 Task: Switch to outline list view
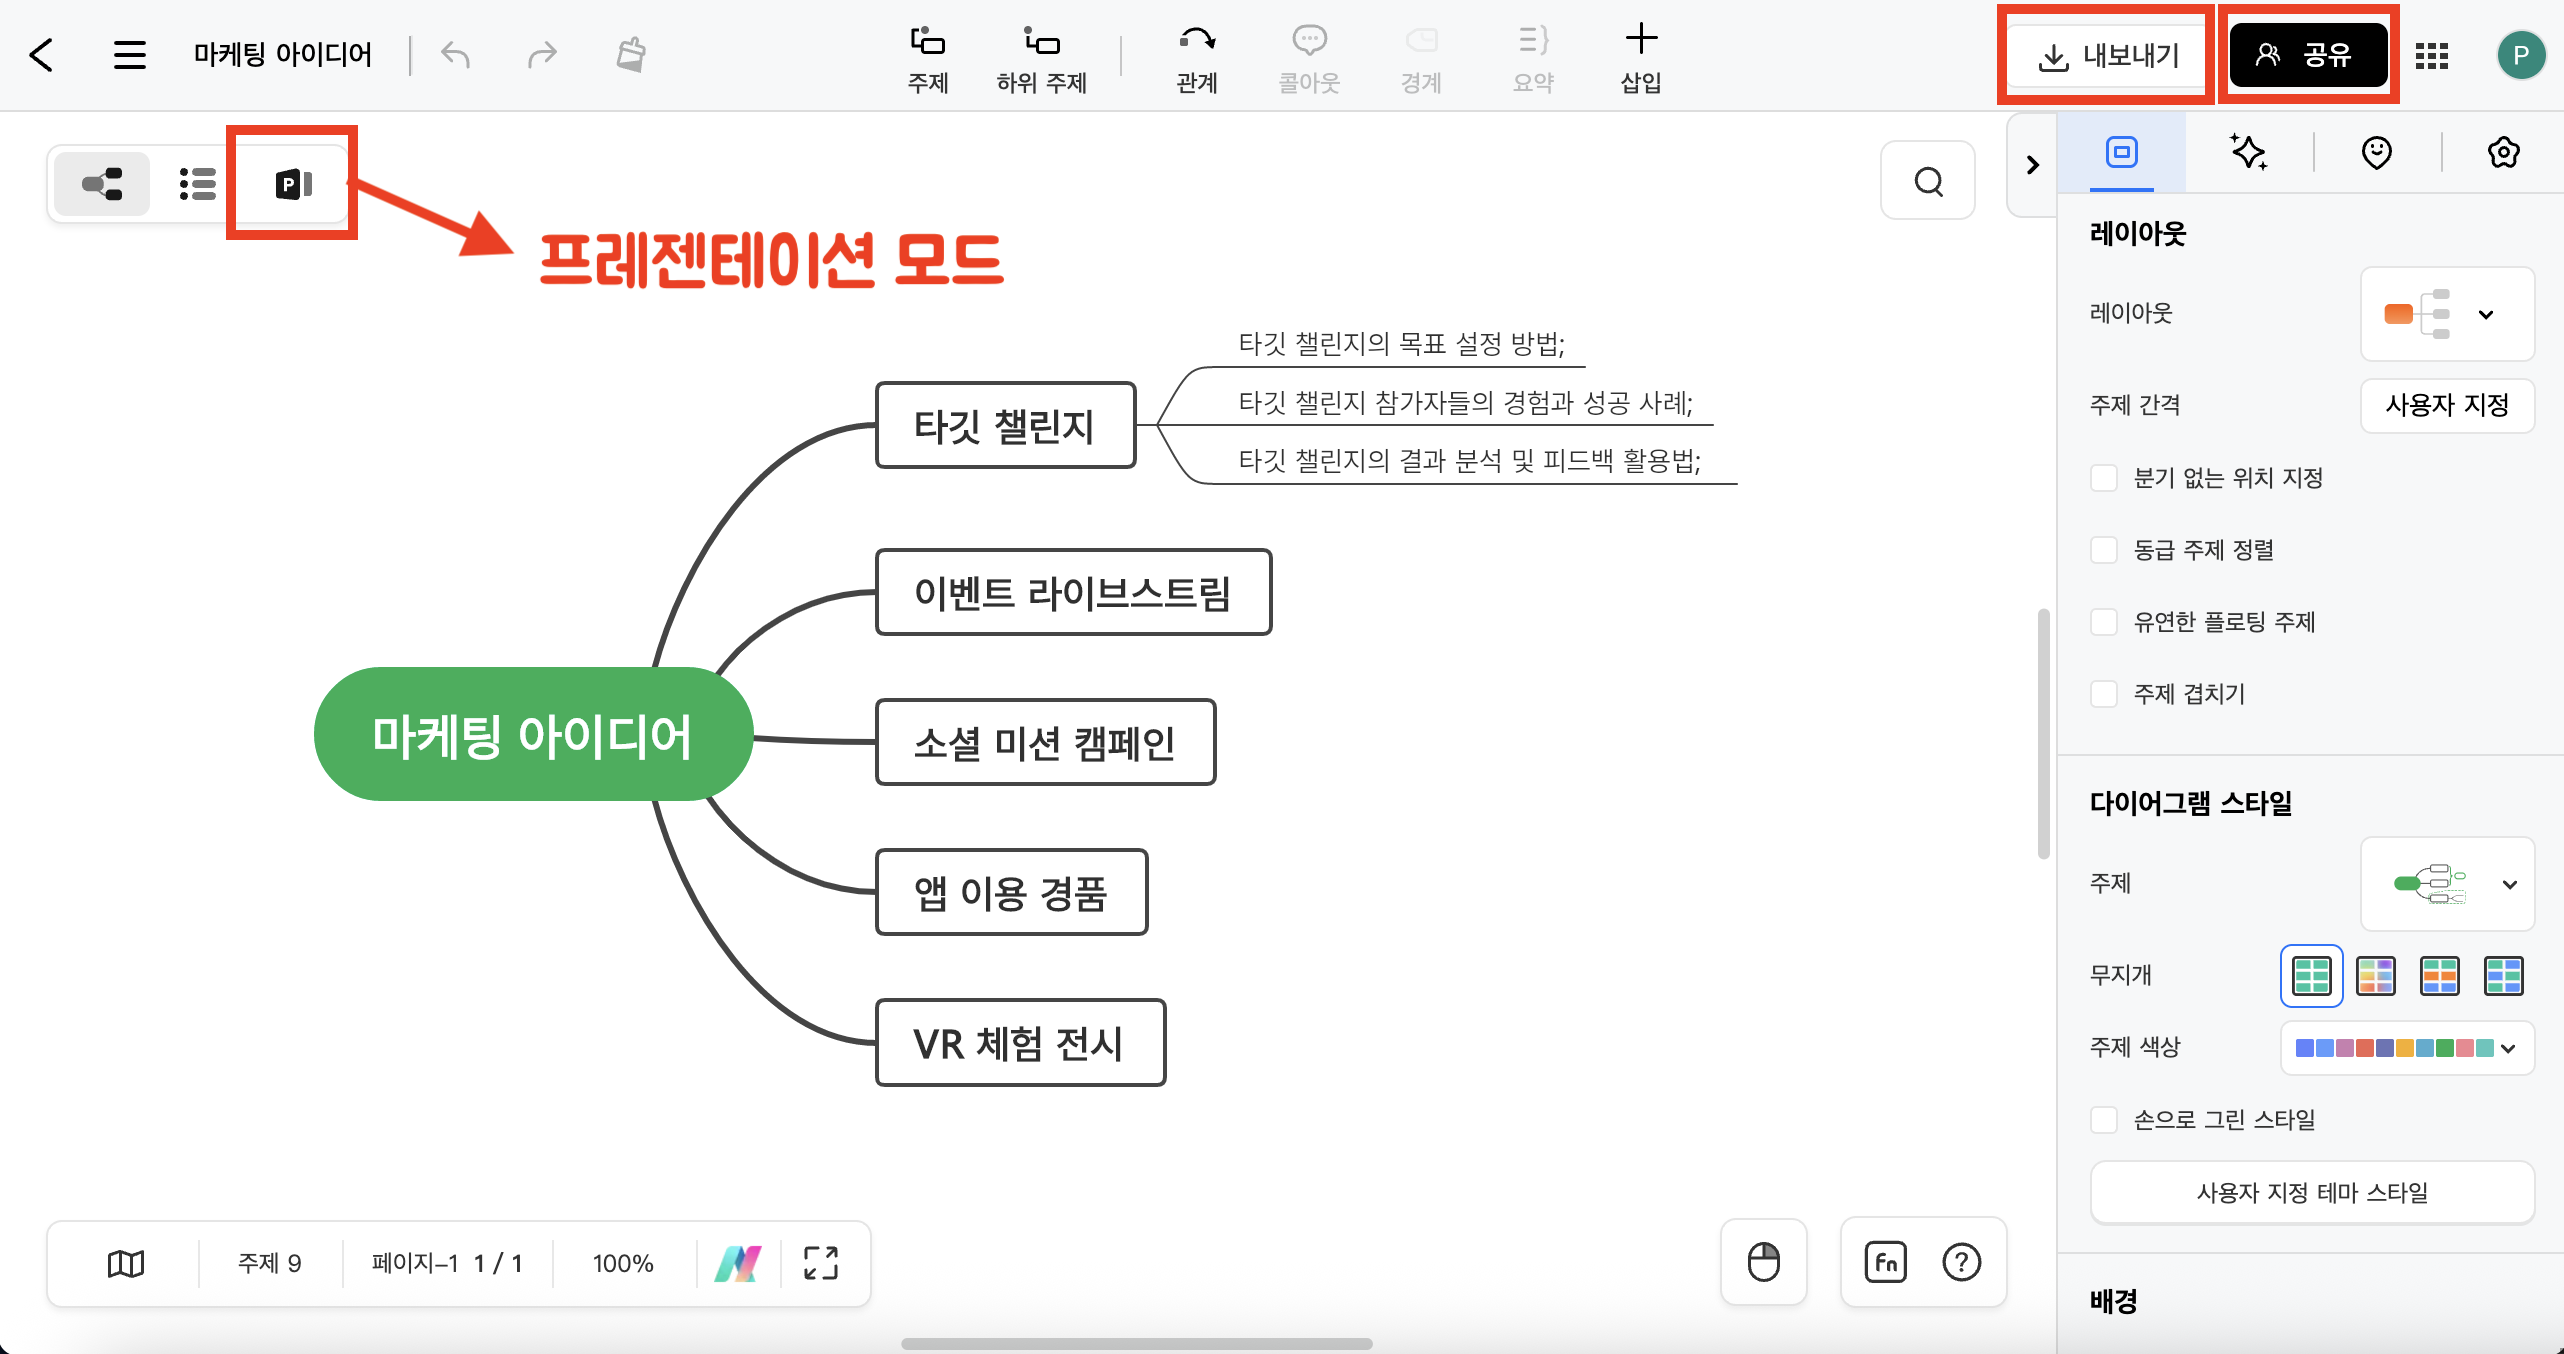click(197, 184)
